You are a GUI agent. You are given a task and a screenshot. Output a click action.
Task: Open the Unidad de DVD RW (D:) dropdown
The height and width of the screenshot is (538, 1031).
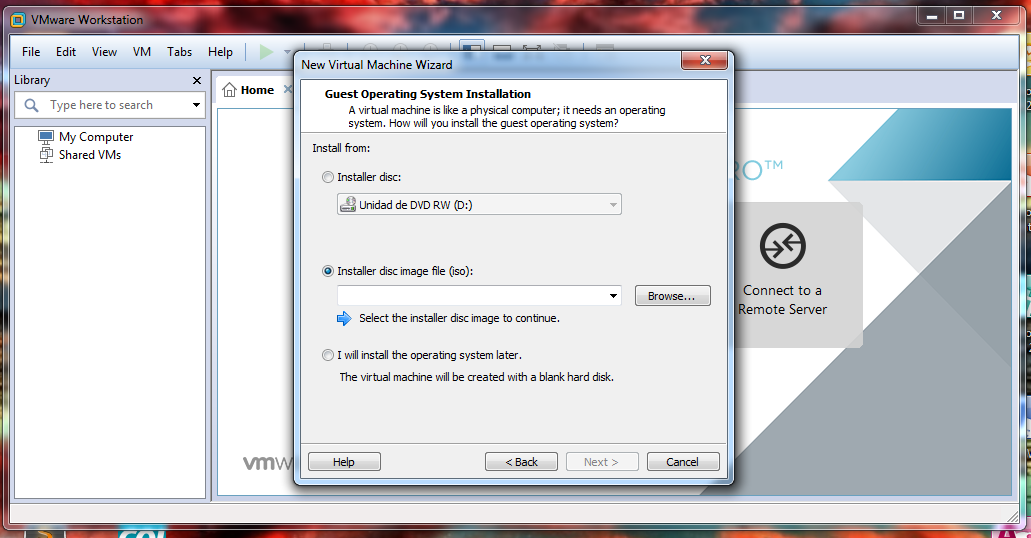[x=479, y=205]
